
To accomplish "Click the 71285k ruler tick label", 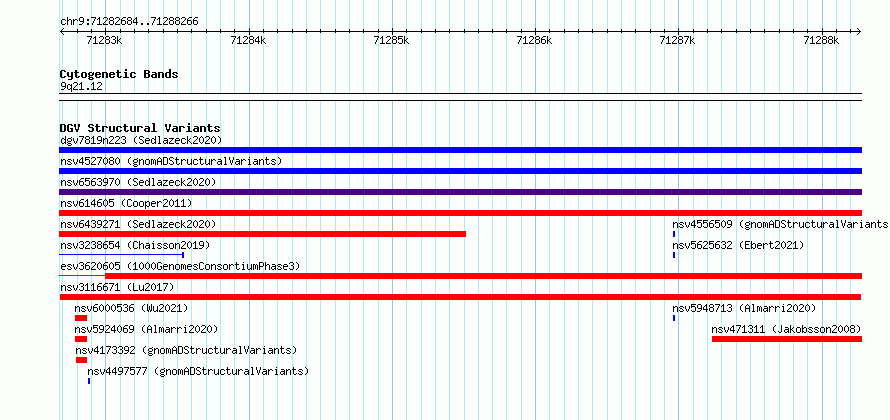I will click(x=392, y=40).
